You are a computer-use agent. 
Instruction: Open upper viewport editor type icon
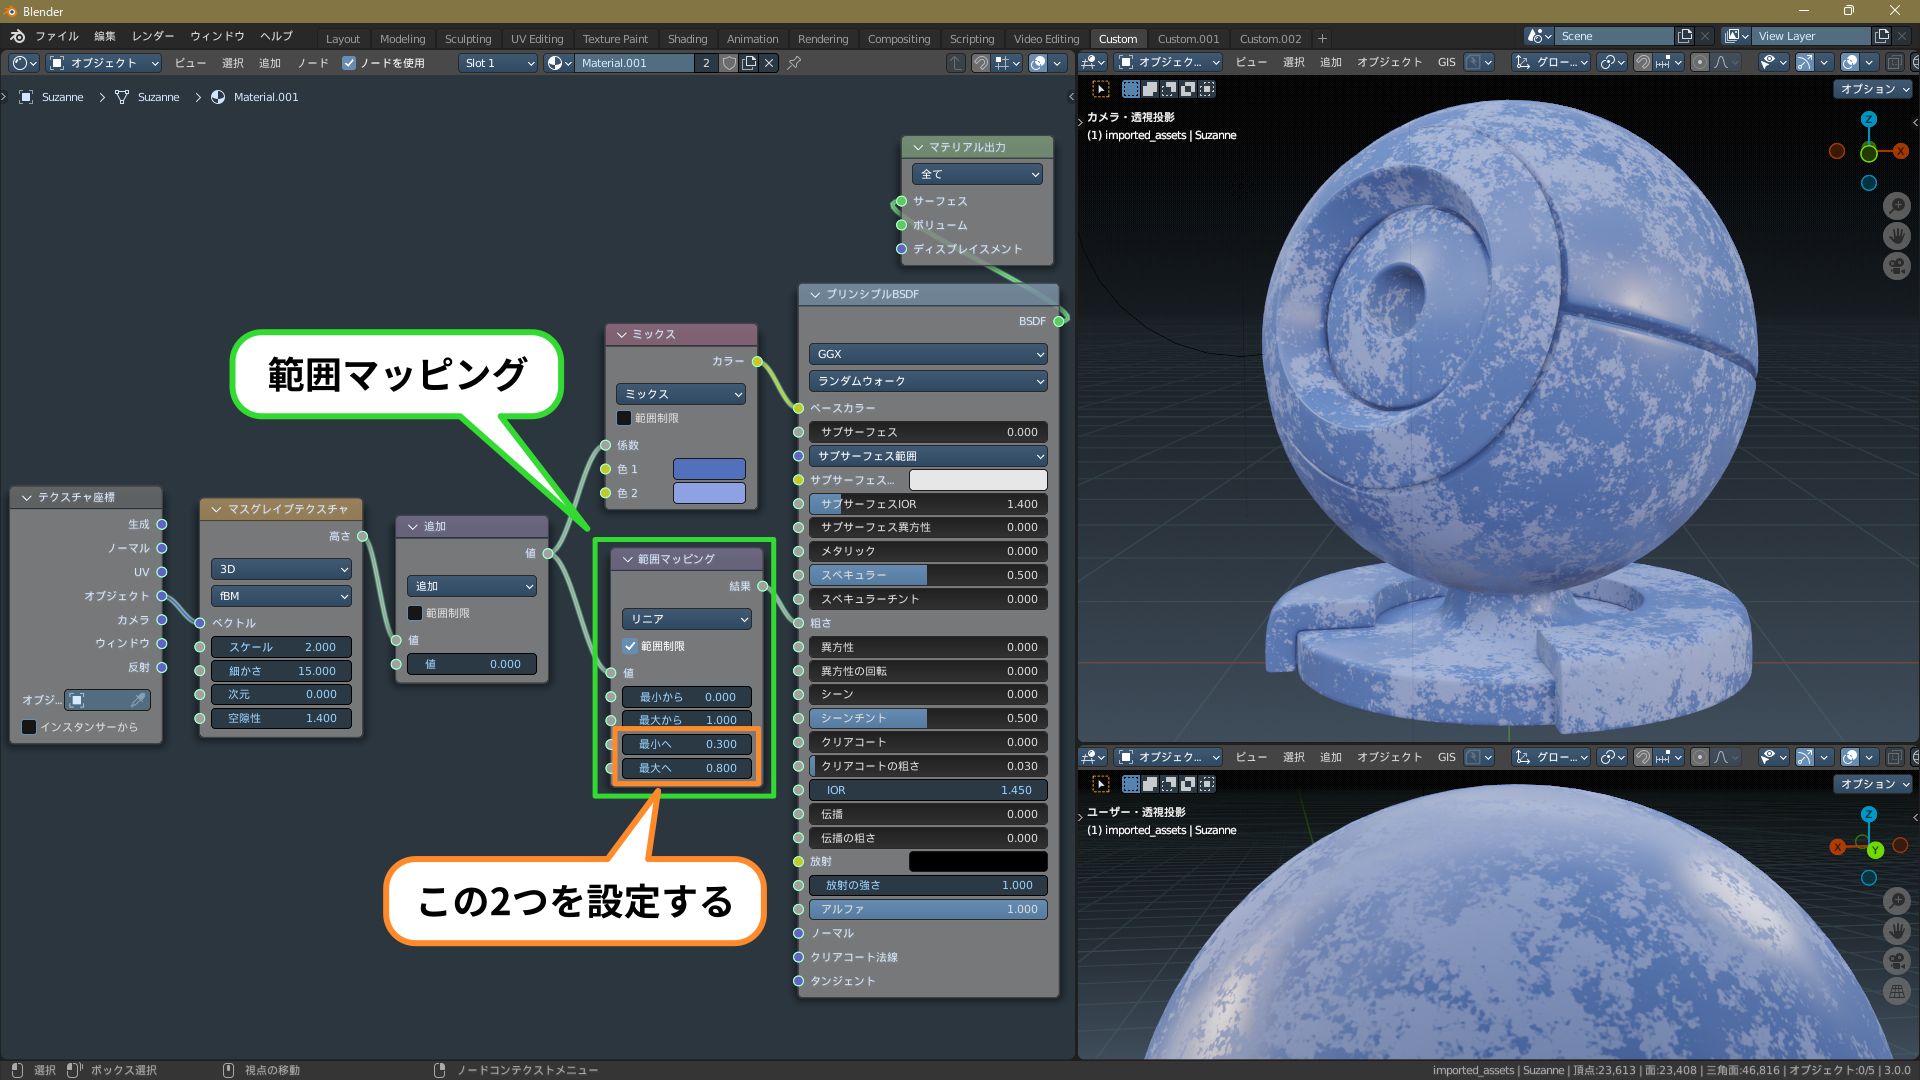(x=1092, y=62)
